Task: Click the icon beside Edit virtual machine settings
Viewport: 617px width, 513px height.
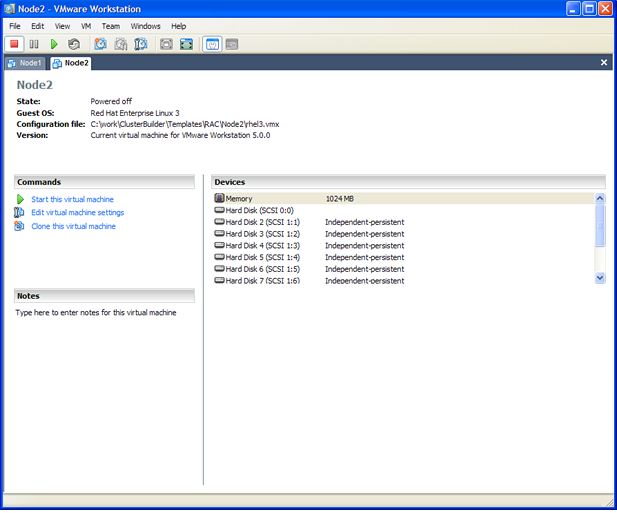Action: pyautogui.click(x=19, y=212)
